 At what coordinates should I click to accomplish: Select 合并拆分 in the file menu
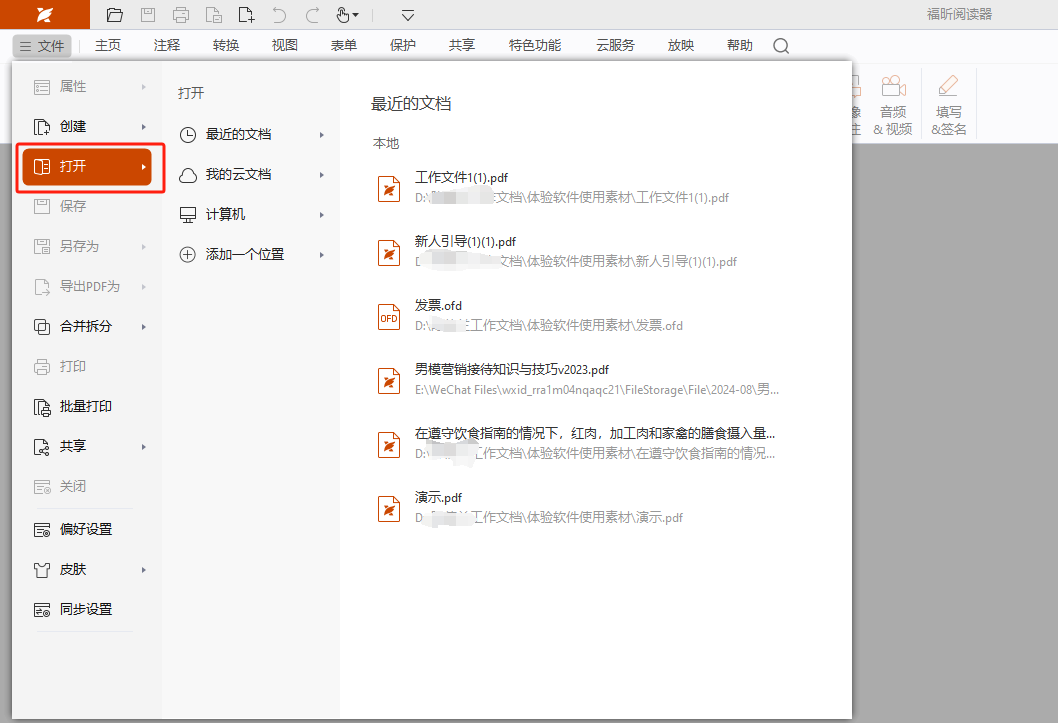tap(86, 327)
